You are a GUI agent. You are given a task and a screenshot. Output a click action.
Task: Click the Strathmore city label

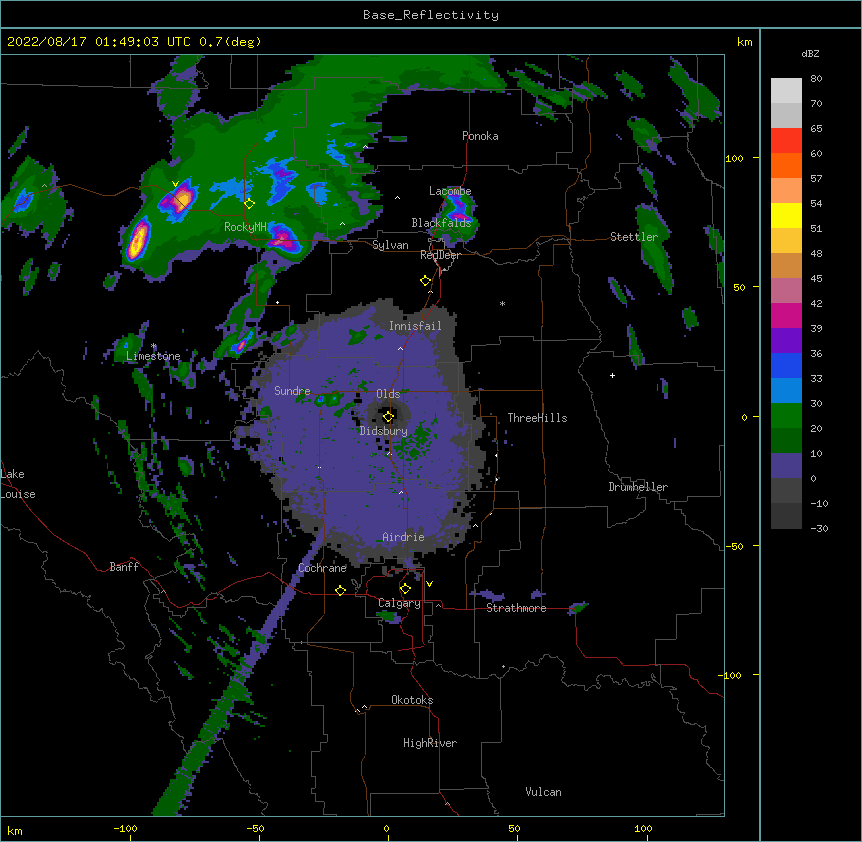516,608
